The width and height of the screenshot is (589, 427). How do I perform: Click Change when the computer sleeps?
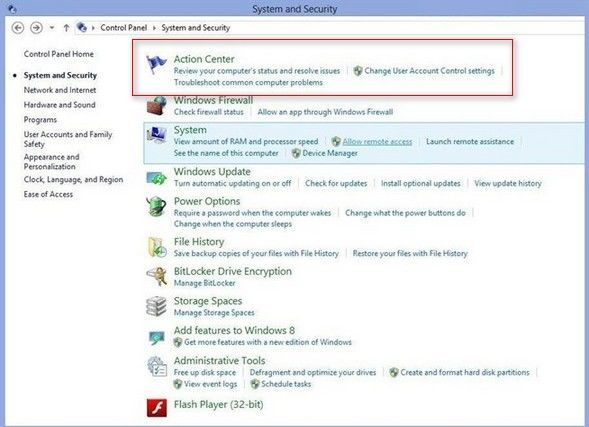click(233, 224)
